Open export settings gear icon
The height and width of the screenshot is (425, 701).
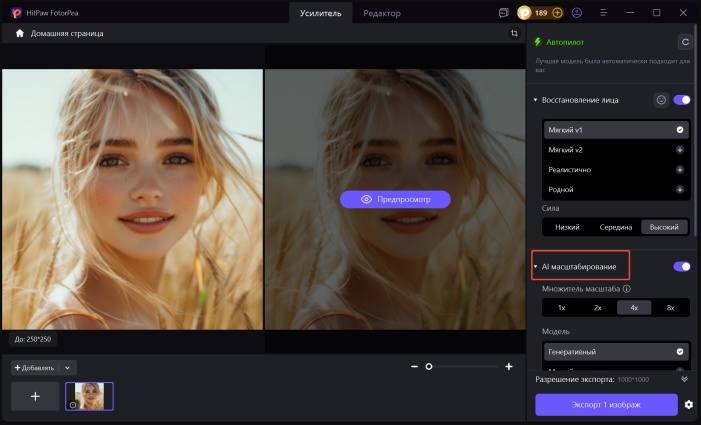pyautogui.click(x=688, y=404)
